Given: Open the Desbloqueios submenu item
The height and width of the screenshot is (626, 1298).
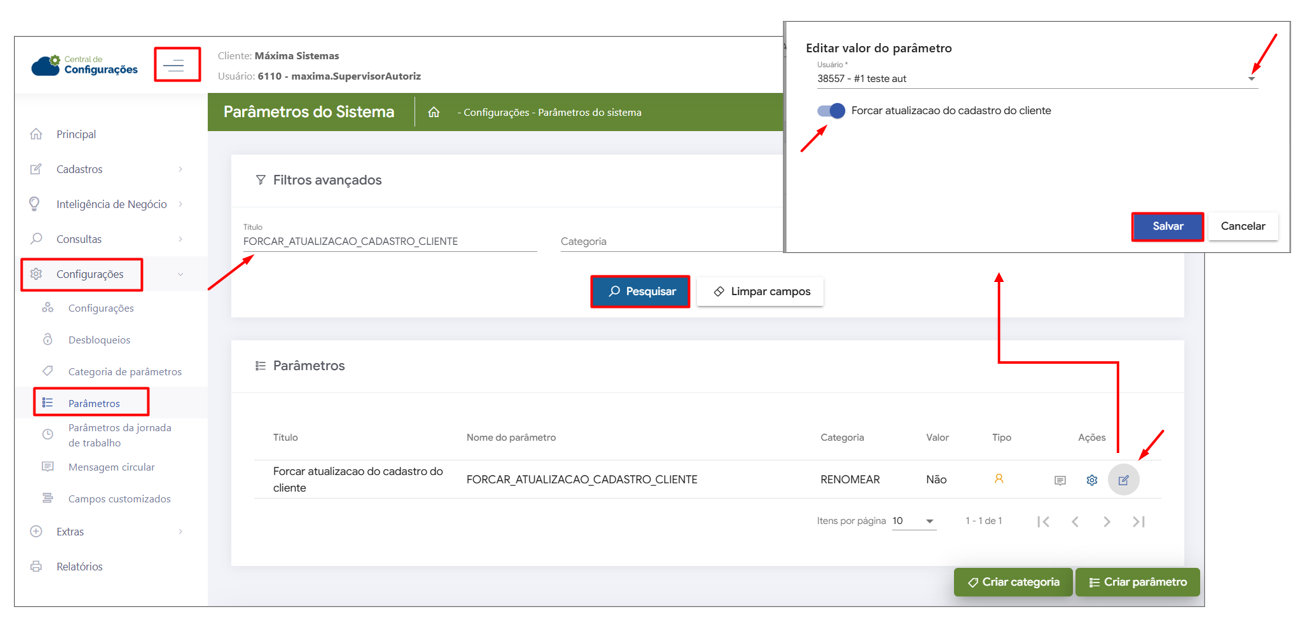Looking at the screenshot, I should coord(99,340).
